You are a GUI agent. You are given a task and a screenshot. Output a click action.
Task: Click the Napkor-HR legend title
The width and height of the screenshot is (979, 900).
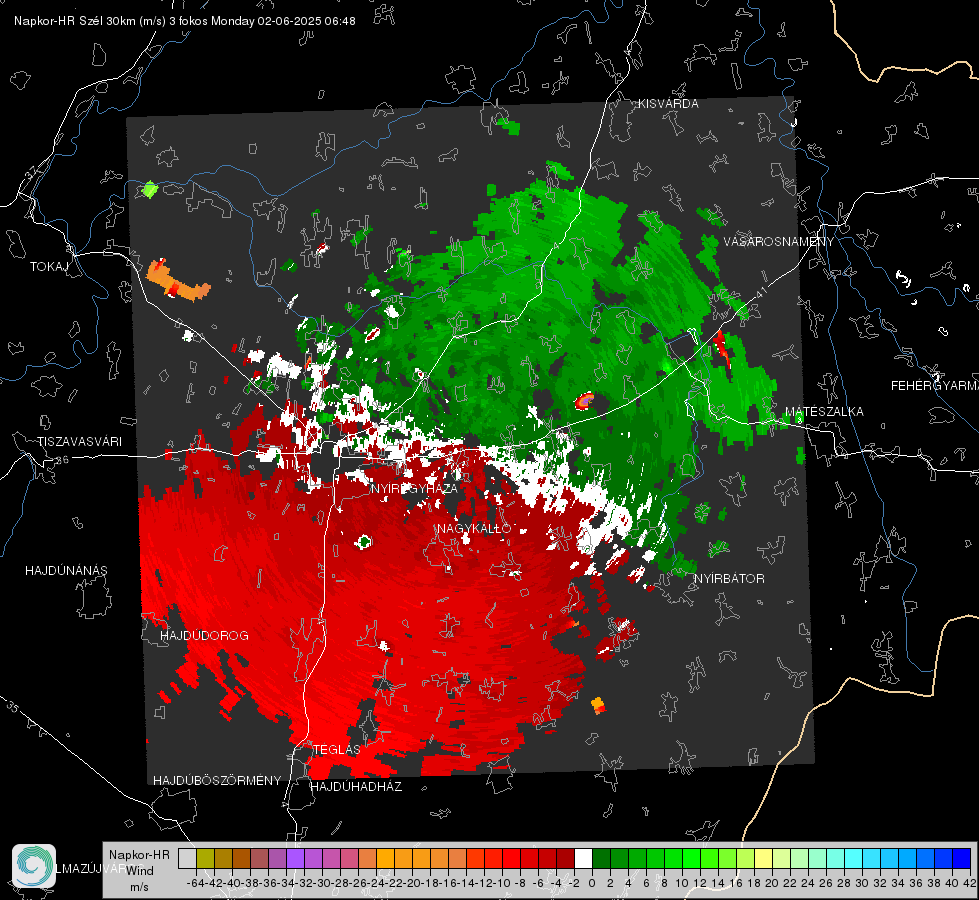point(139,855)
